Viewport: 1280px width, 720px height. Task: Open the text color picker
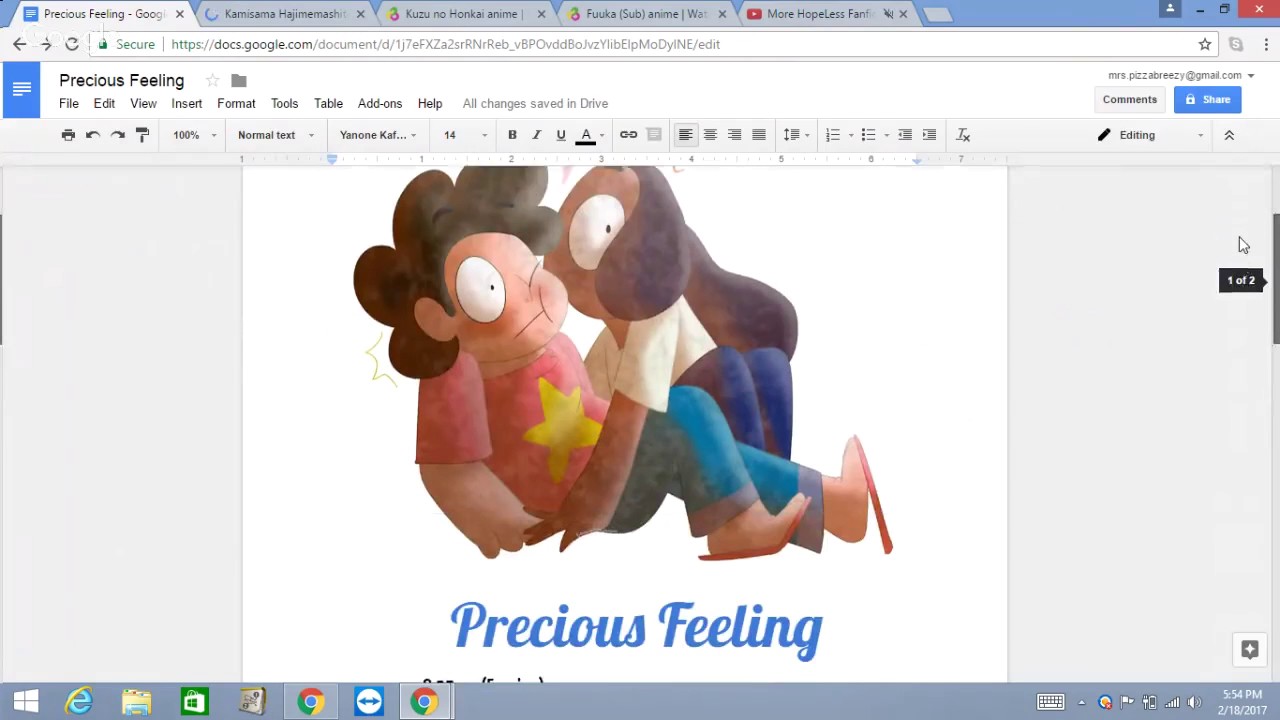(590, 135)
